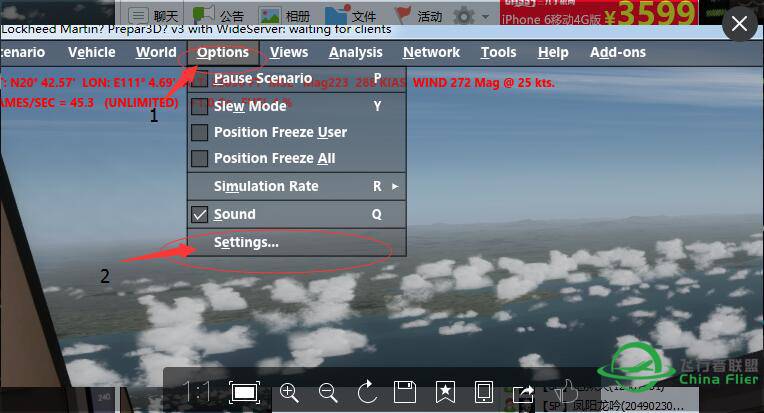This screenshot has height=413, width=764.
Task: Toggle the Sound checkbox
Action: pyautogui.click(x=199, y=214)
